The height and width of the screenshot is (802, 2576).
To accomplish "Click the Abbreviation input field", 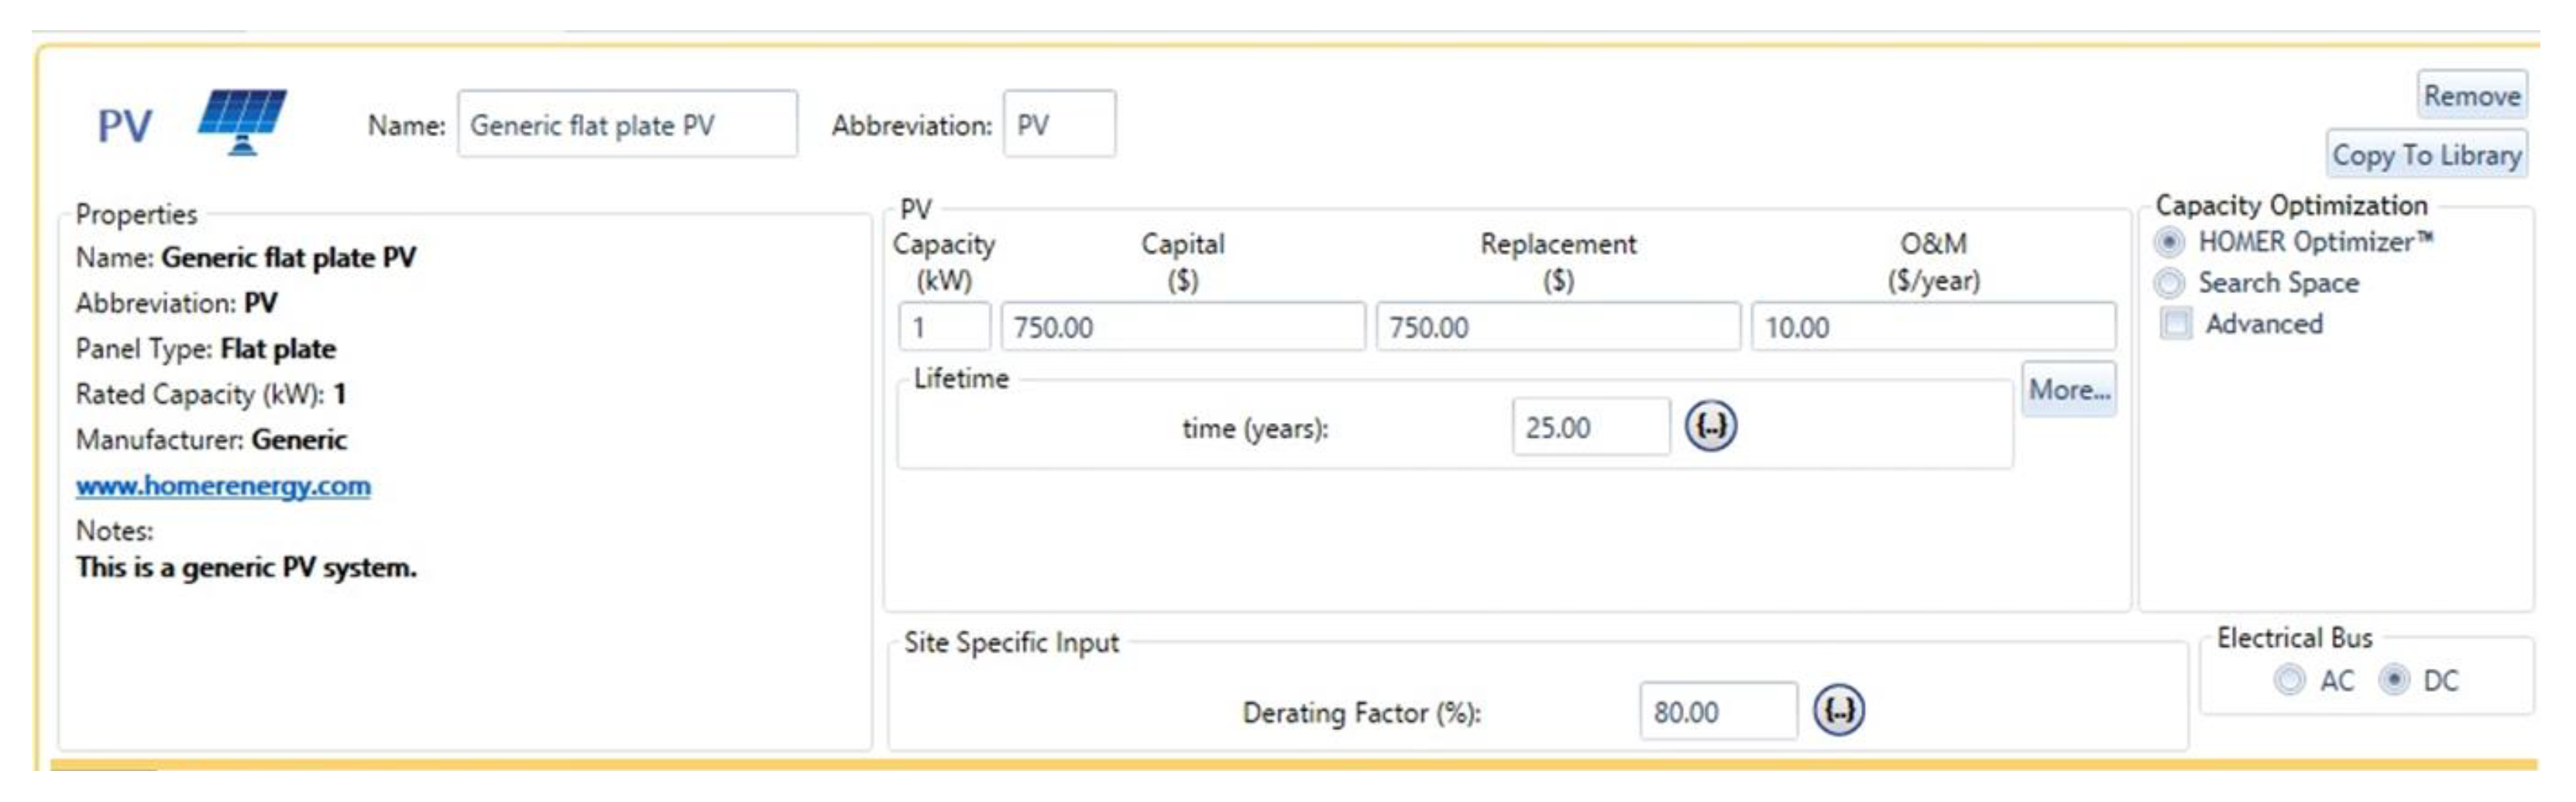I will tap(1059, 125).
